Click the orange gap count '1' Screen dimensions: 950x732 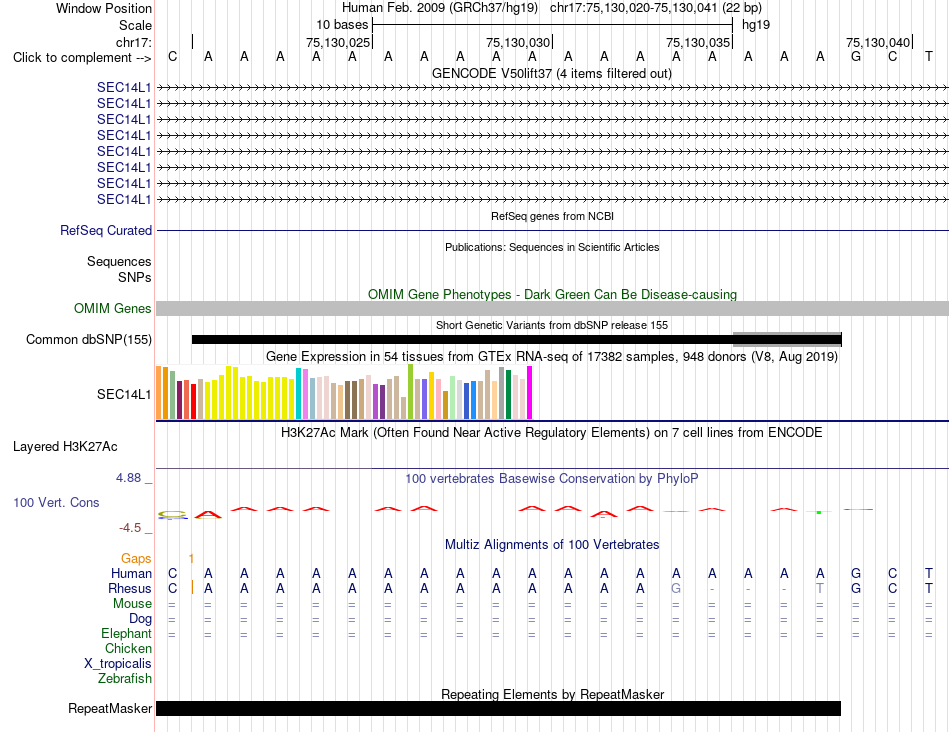pyautogui.click(x=191, y=558)
